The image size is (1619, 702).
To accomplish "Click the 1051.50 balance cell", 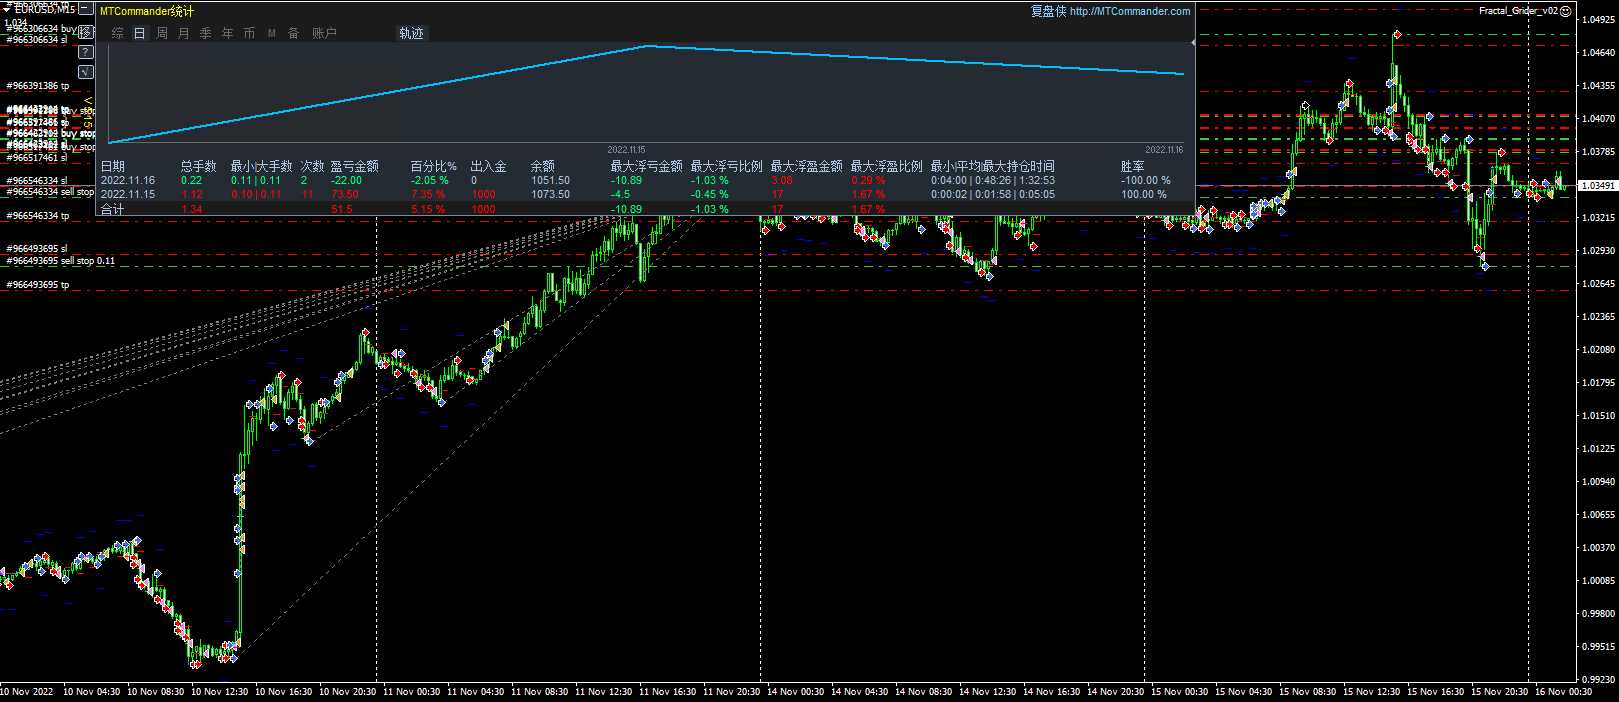I will tap(550, 181).
